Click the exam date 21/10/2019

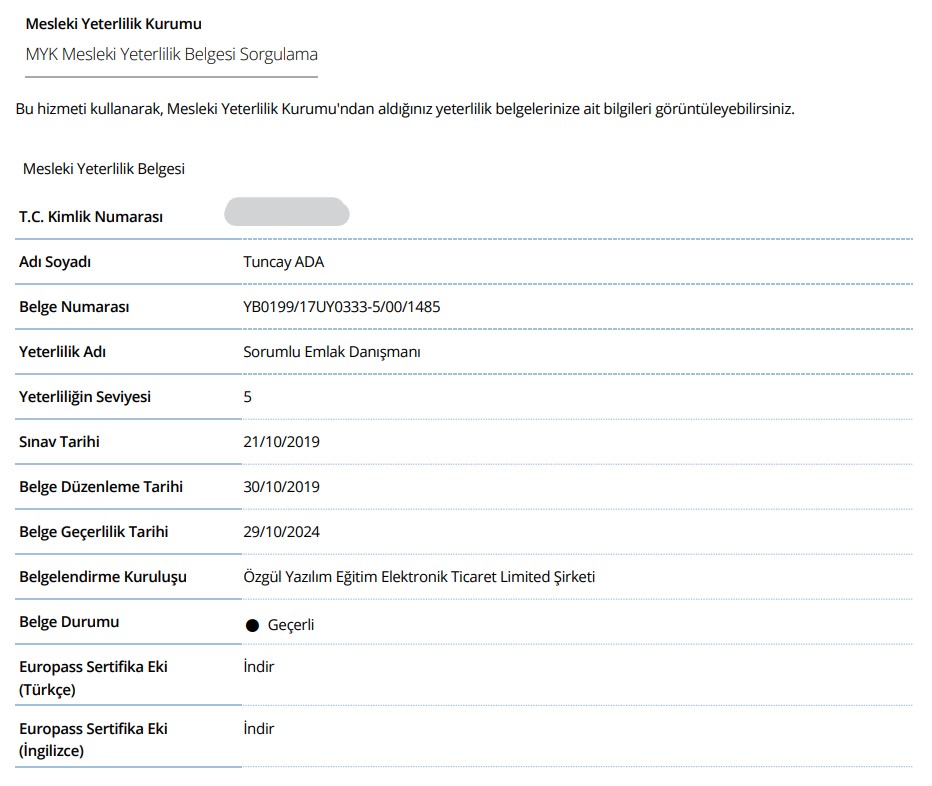point(281,442)
